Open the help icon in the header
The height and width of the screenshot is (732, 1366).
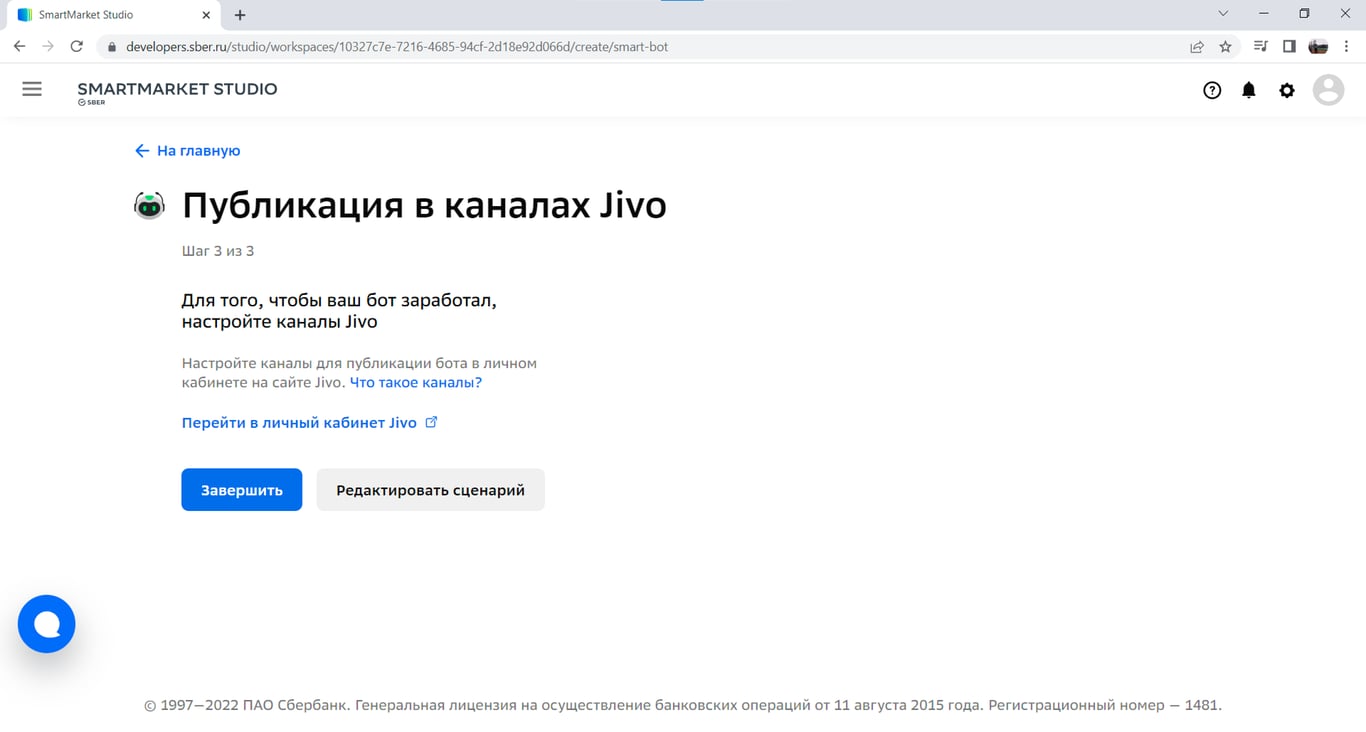click(x=1212, y=90)
